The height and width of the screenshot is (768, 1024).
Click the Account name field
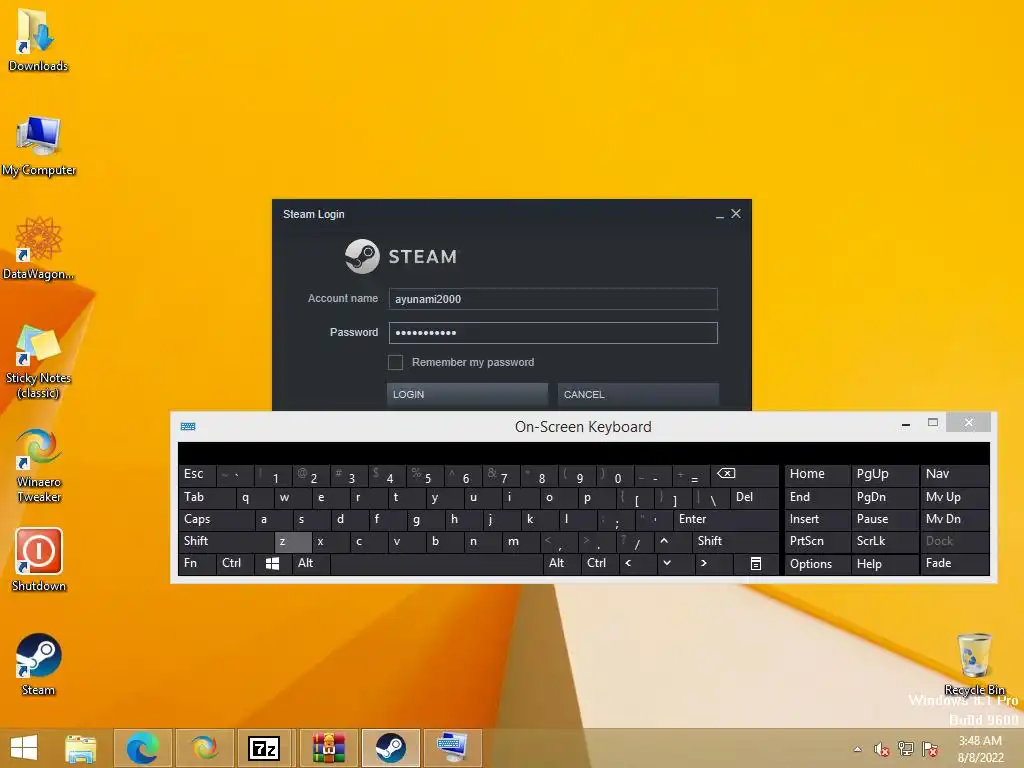click(x=553, y=299)
